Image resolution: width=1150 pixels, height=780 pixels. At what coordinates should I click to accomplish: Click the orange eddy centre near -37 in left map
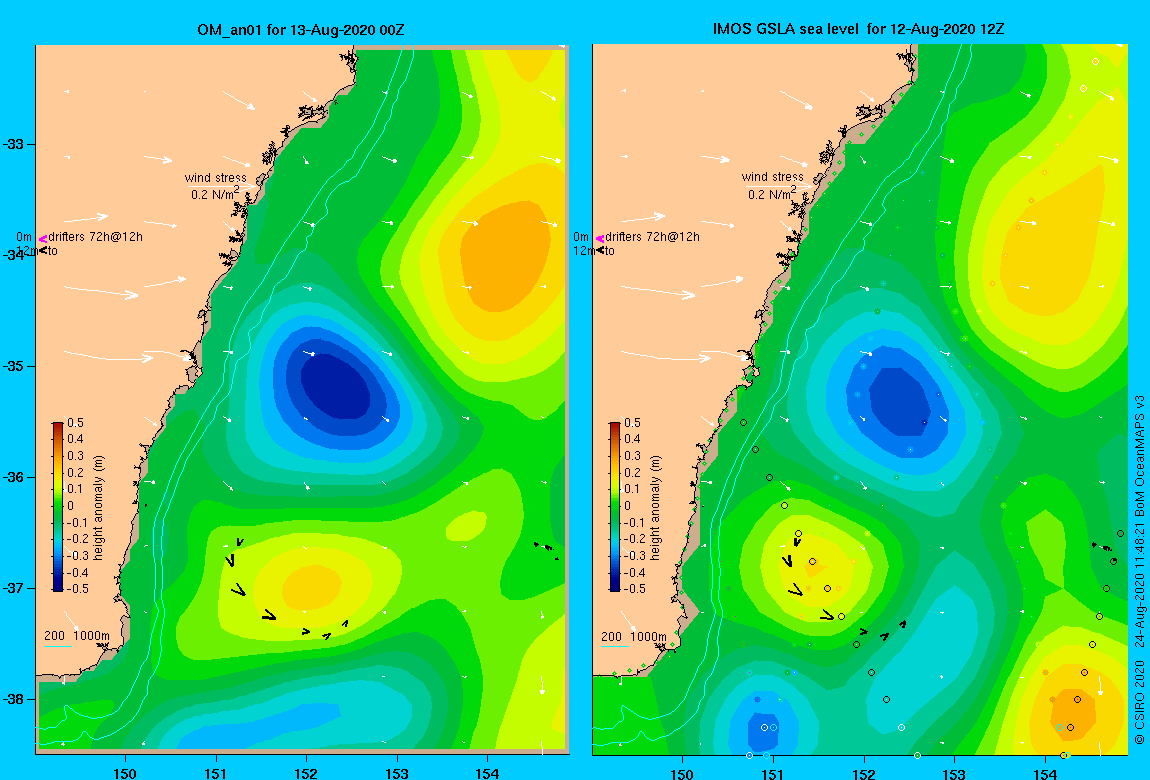tap(312, 586)
